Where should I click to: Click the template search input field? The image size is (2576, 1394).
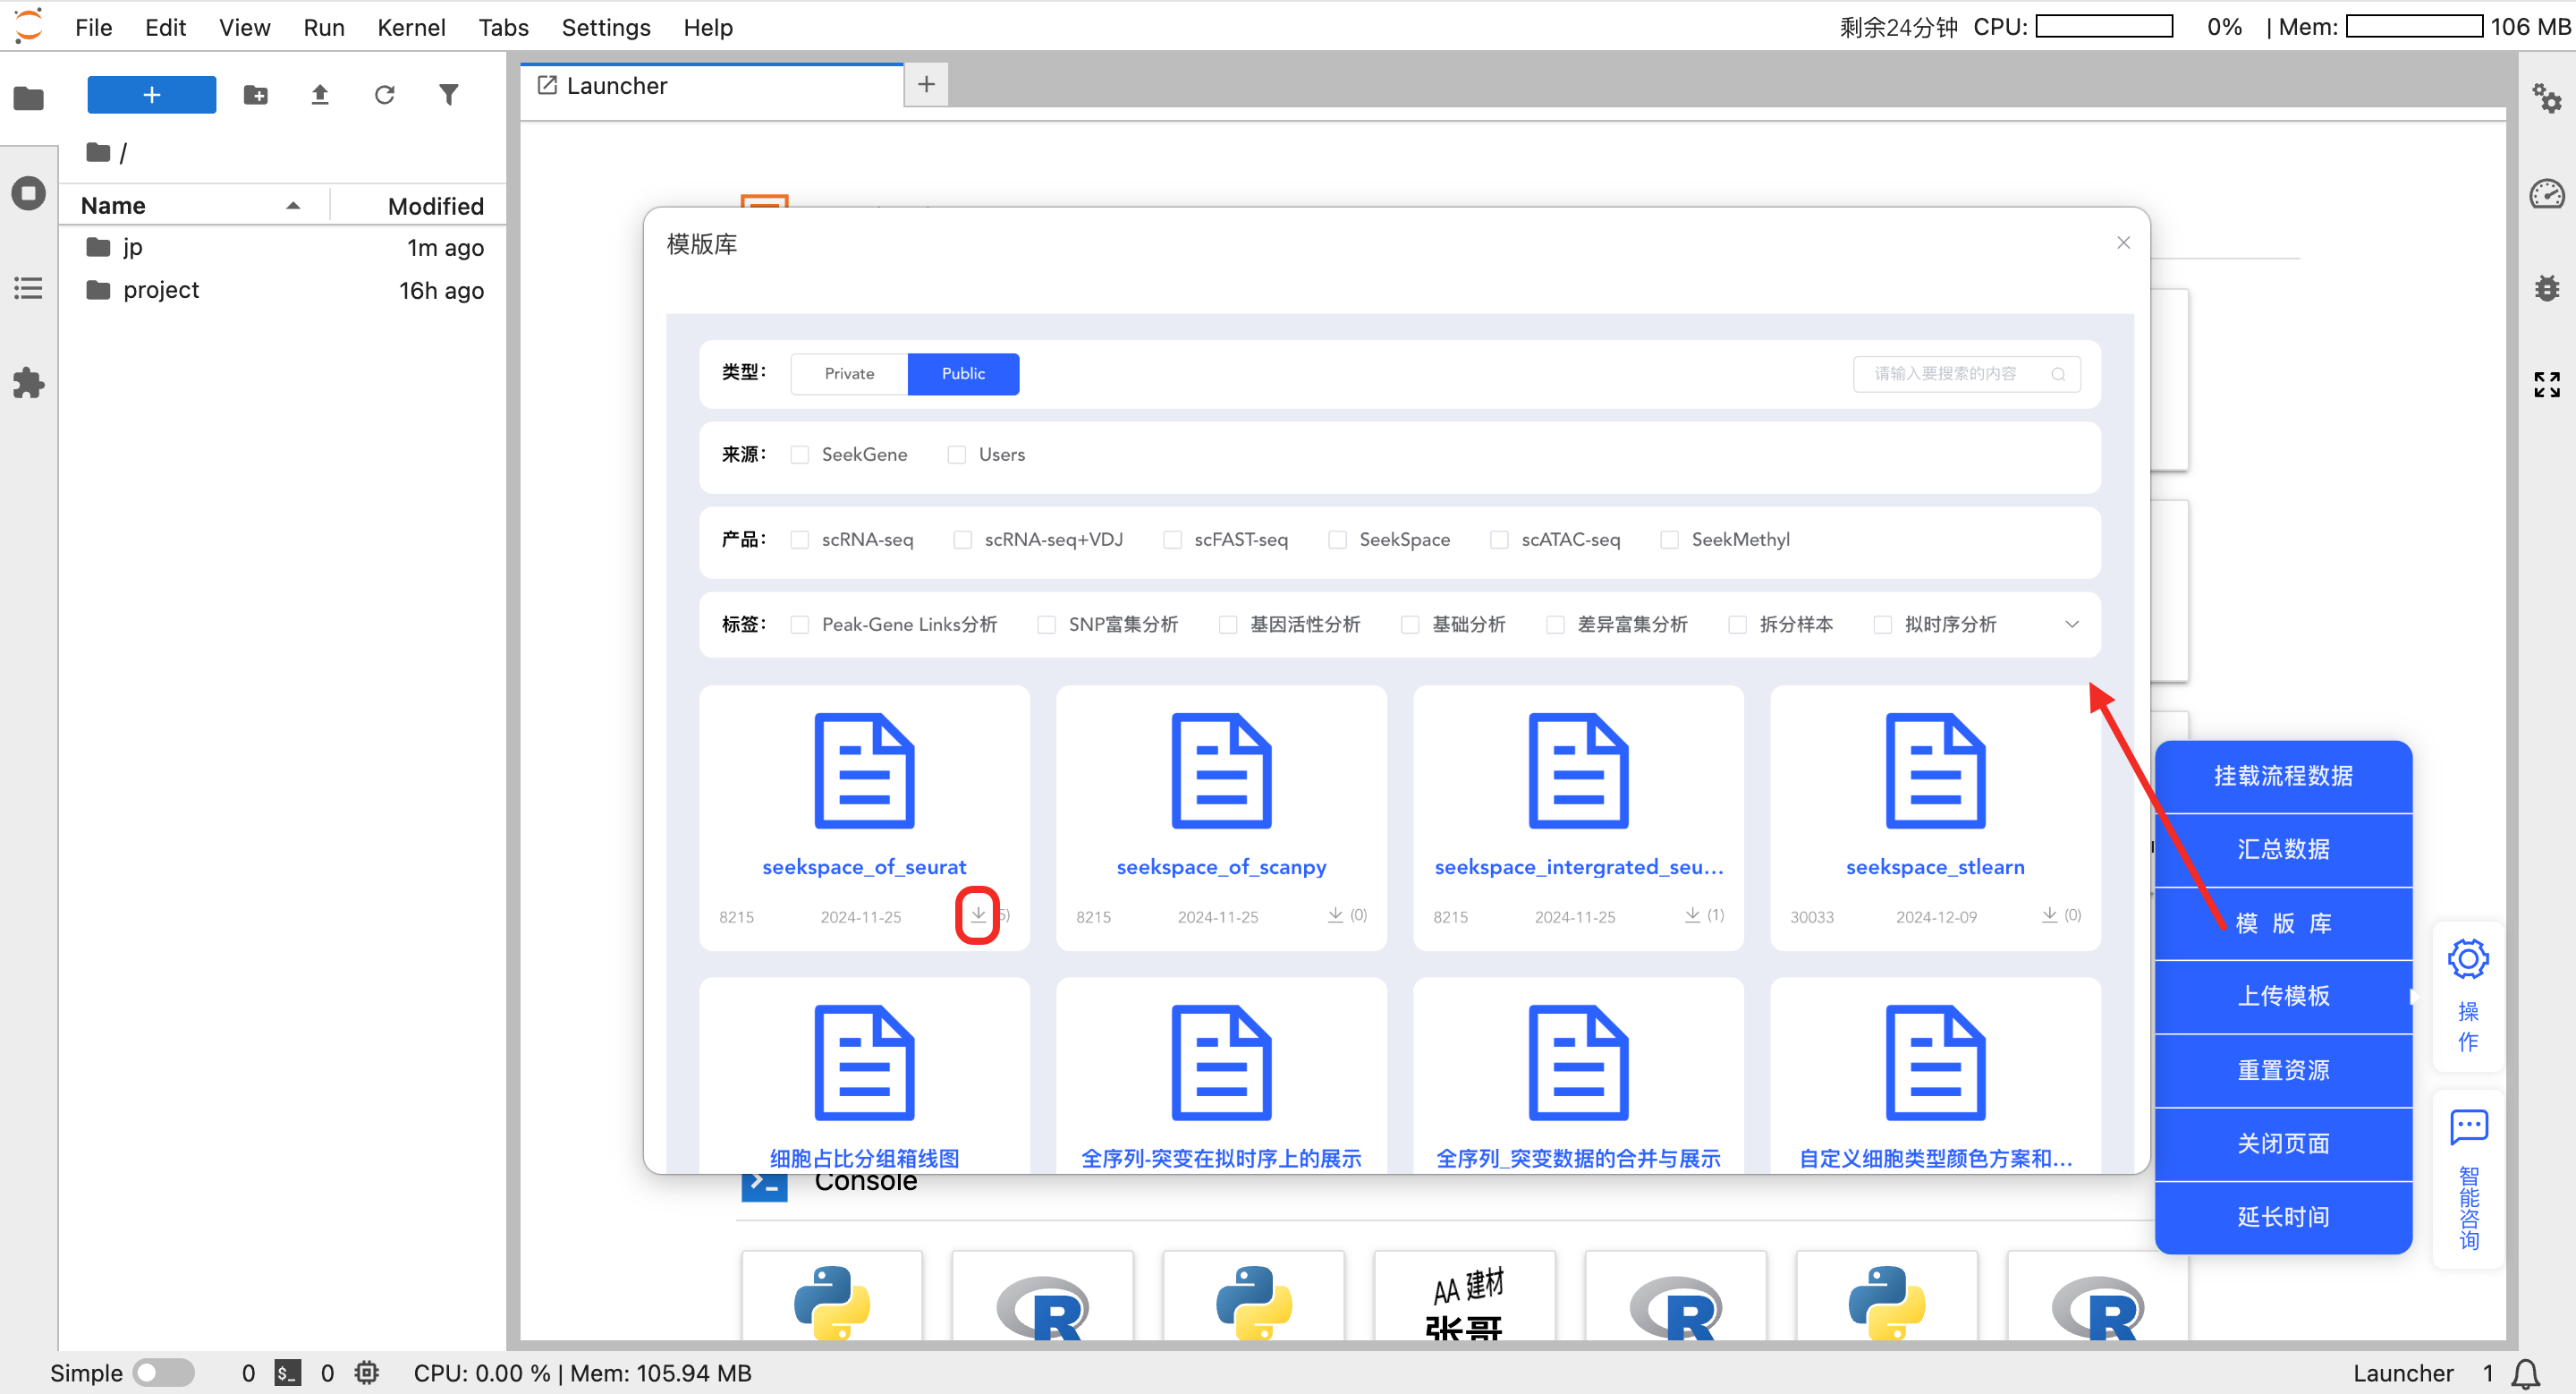(1945, 374)
